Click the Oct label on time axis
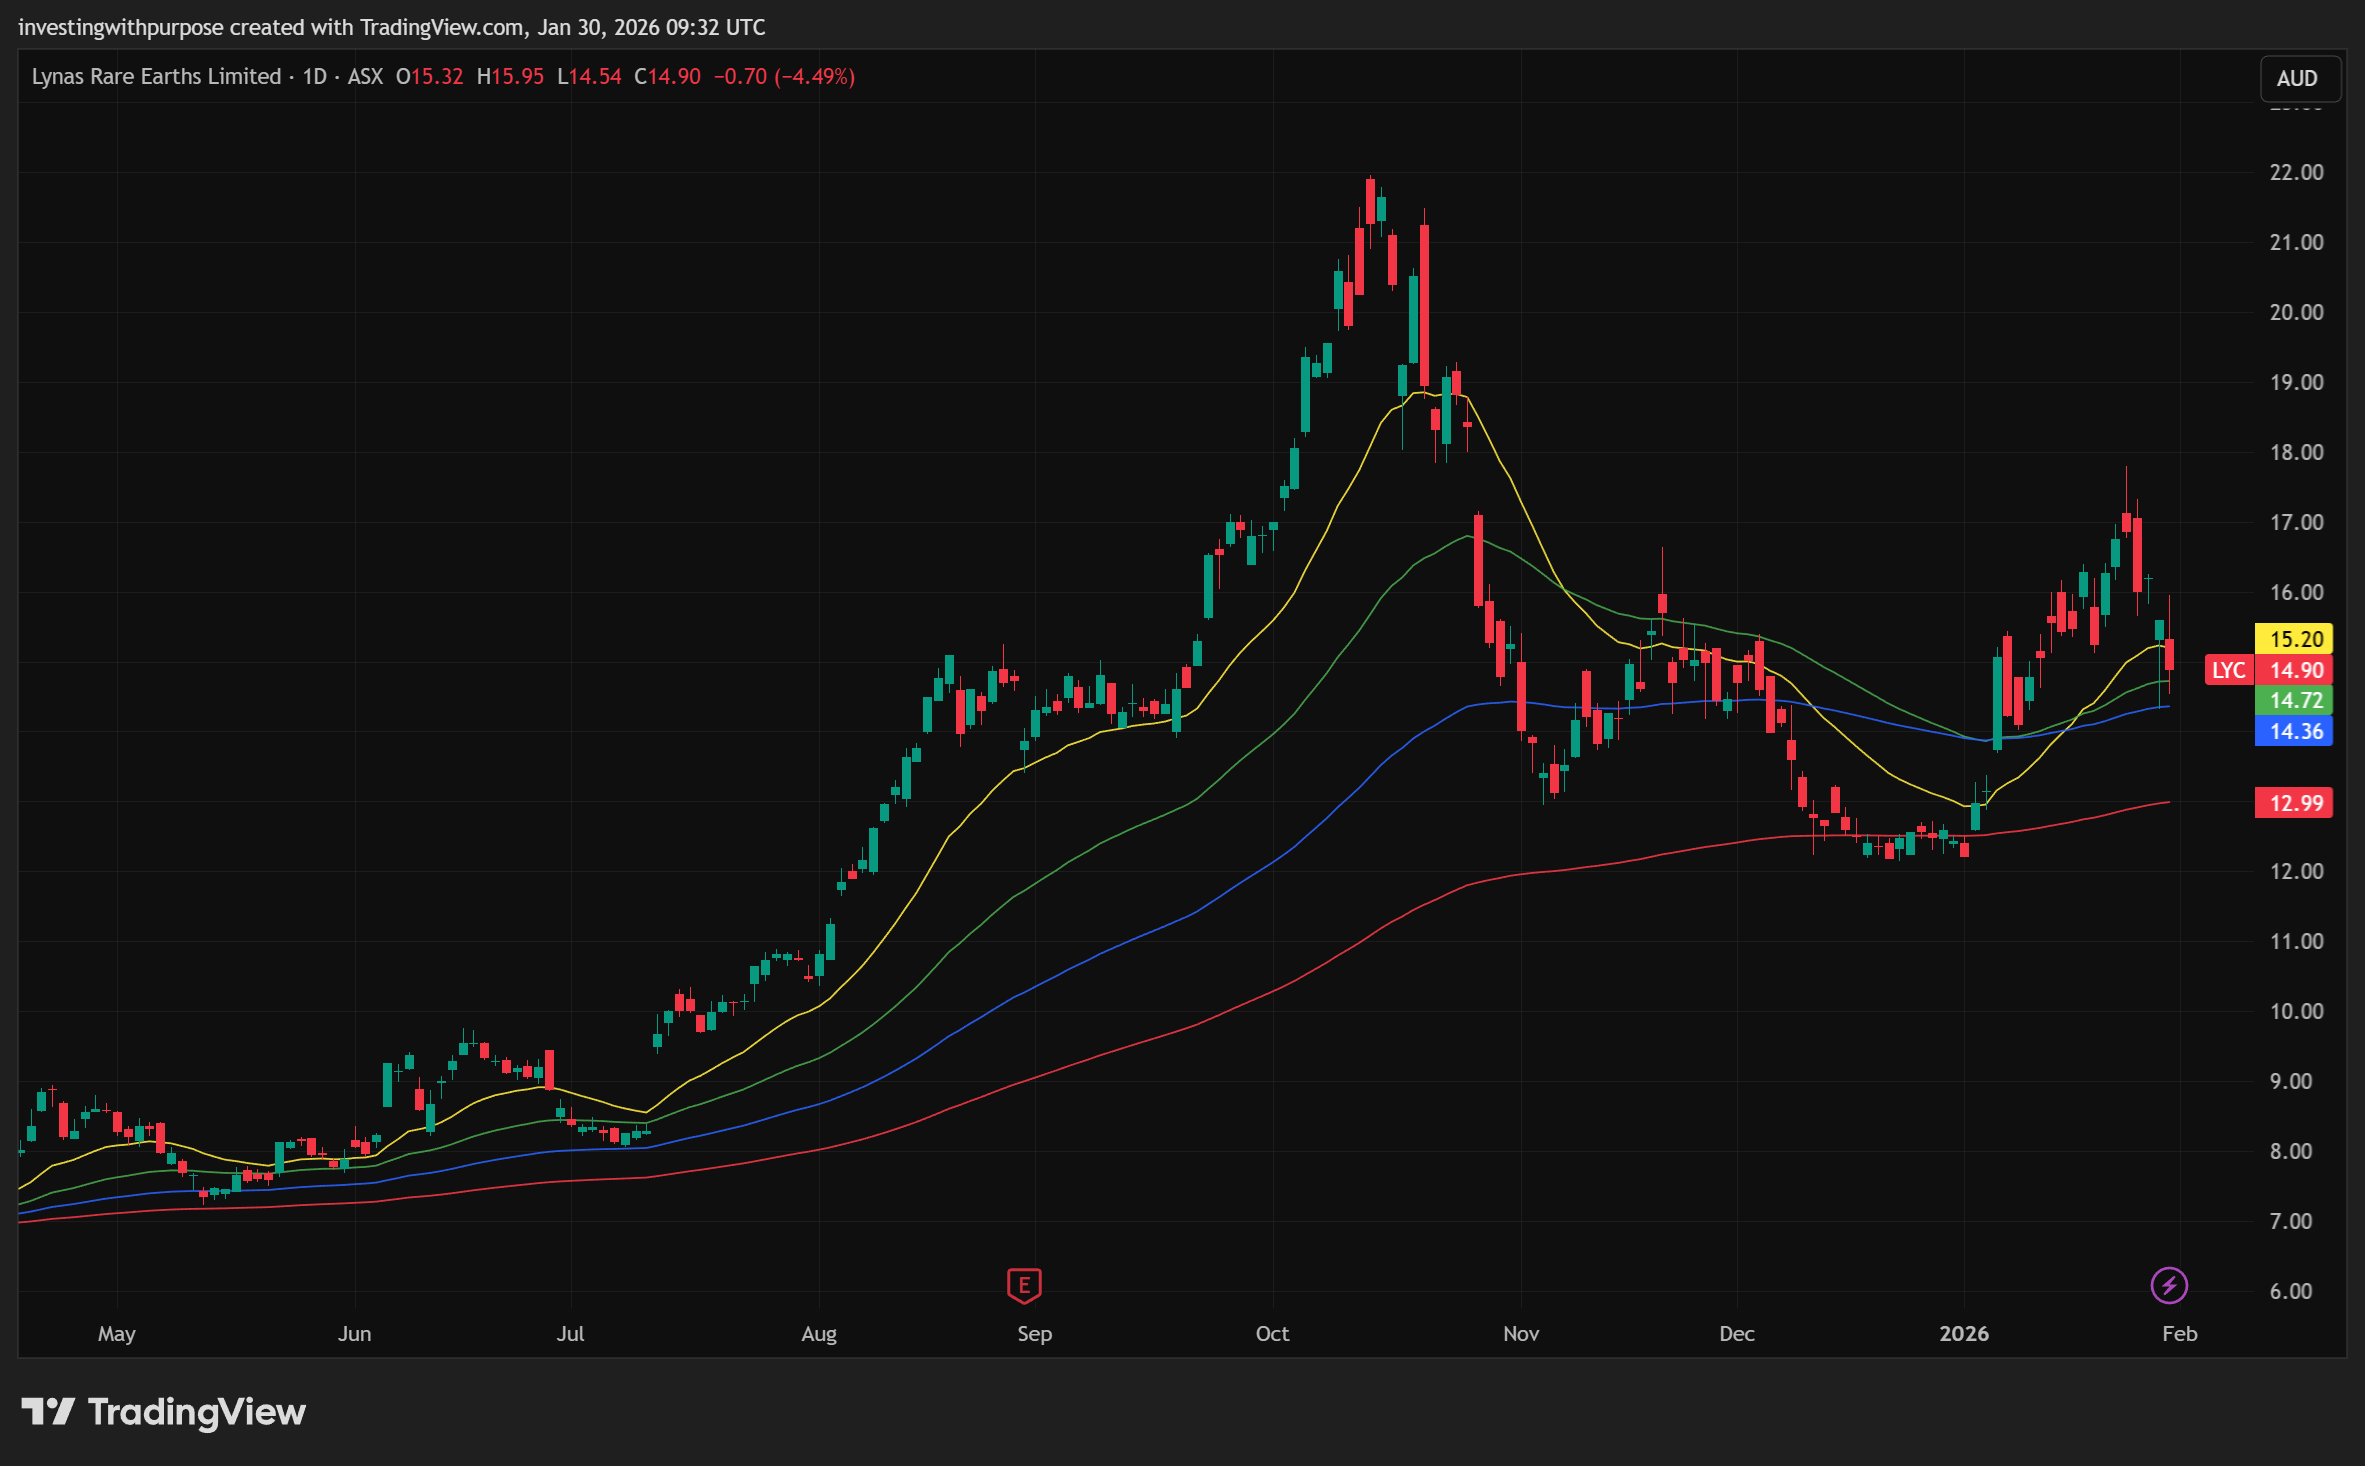2365x1466 pixels. click(1272, 1334)
